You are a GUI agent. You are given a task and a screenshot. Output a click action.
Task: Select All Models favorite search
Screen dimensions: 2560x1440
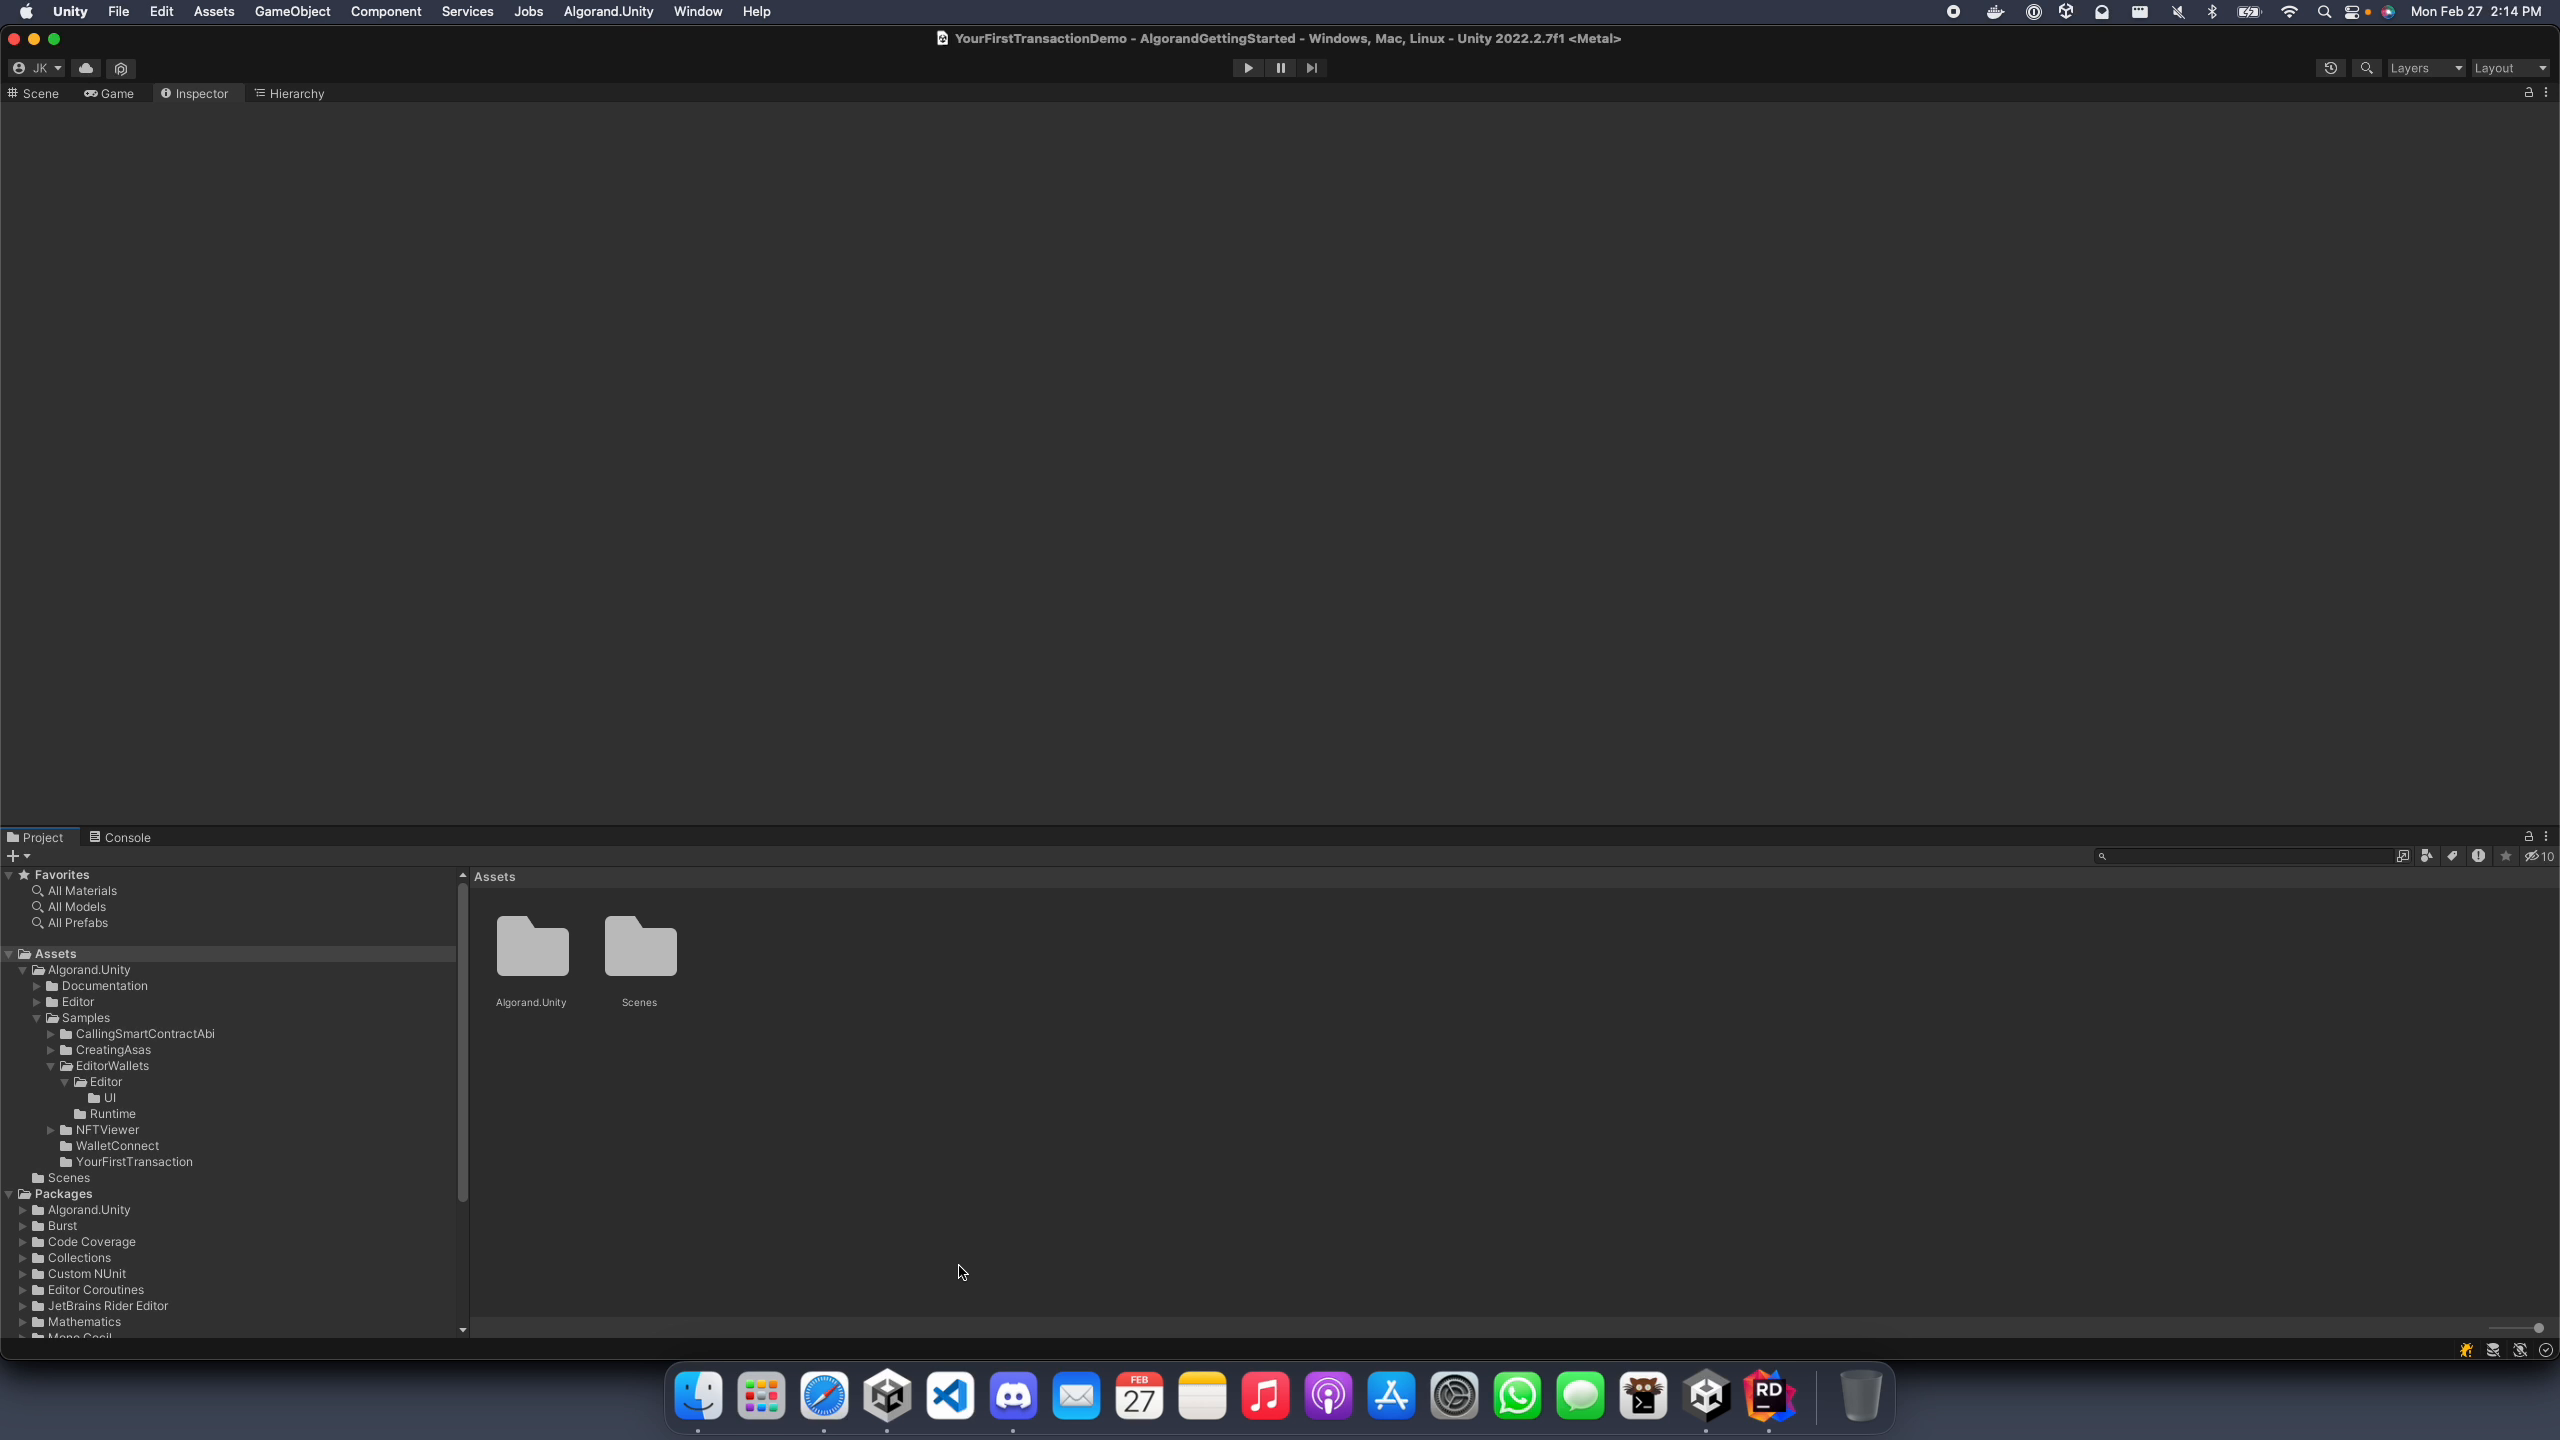76,907
